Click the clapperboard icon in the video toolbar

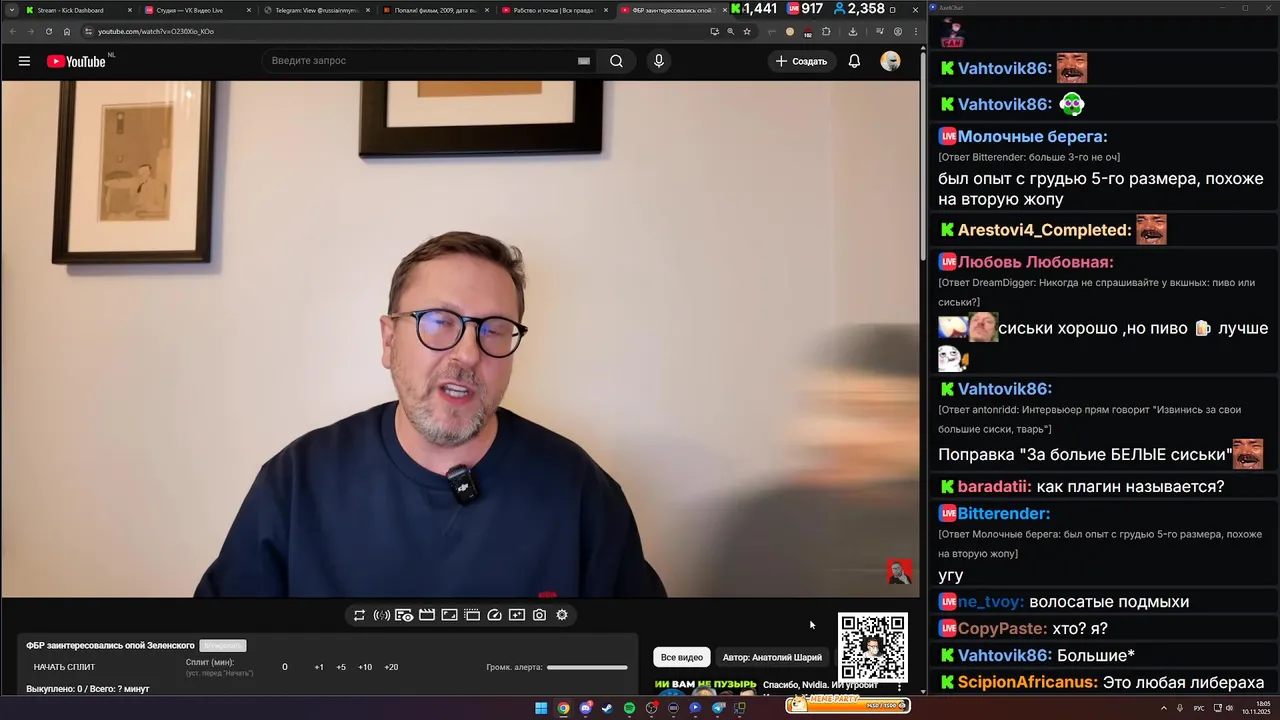pos(427,615)
